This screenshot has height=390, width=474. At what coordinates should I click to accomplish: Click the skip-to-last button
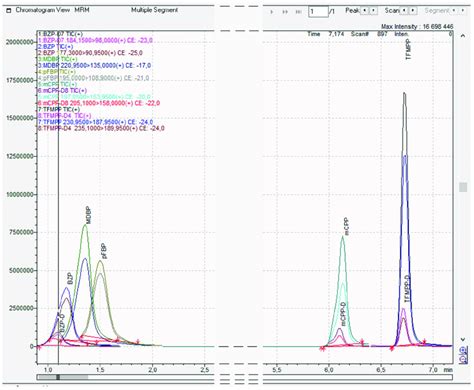point(298,12)
